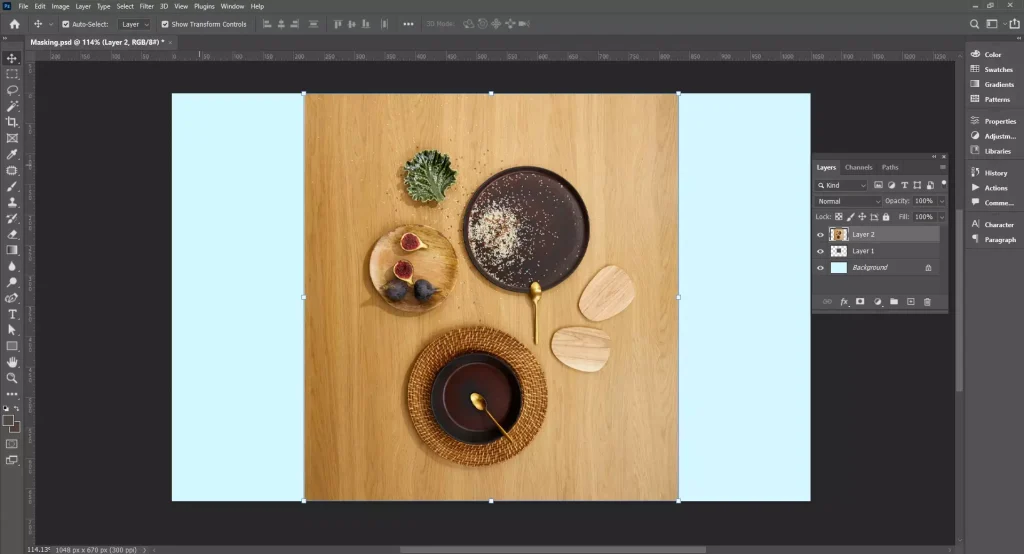Disable Show Transform Controls checkbox
Image resolution: width=1024 pixels, height=554 pixels.
click(x=165, y=24)
